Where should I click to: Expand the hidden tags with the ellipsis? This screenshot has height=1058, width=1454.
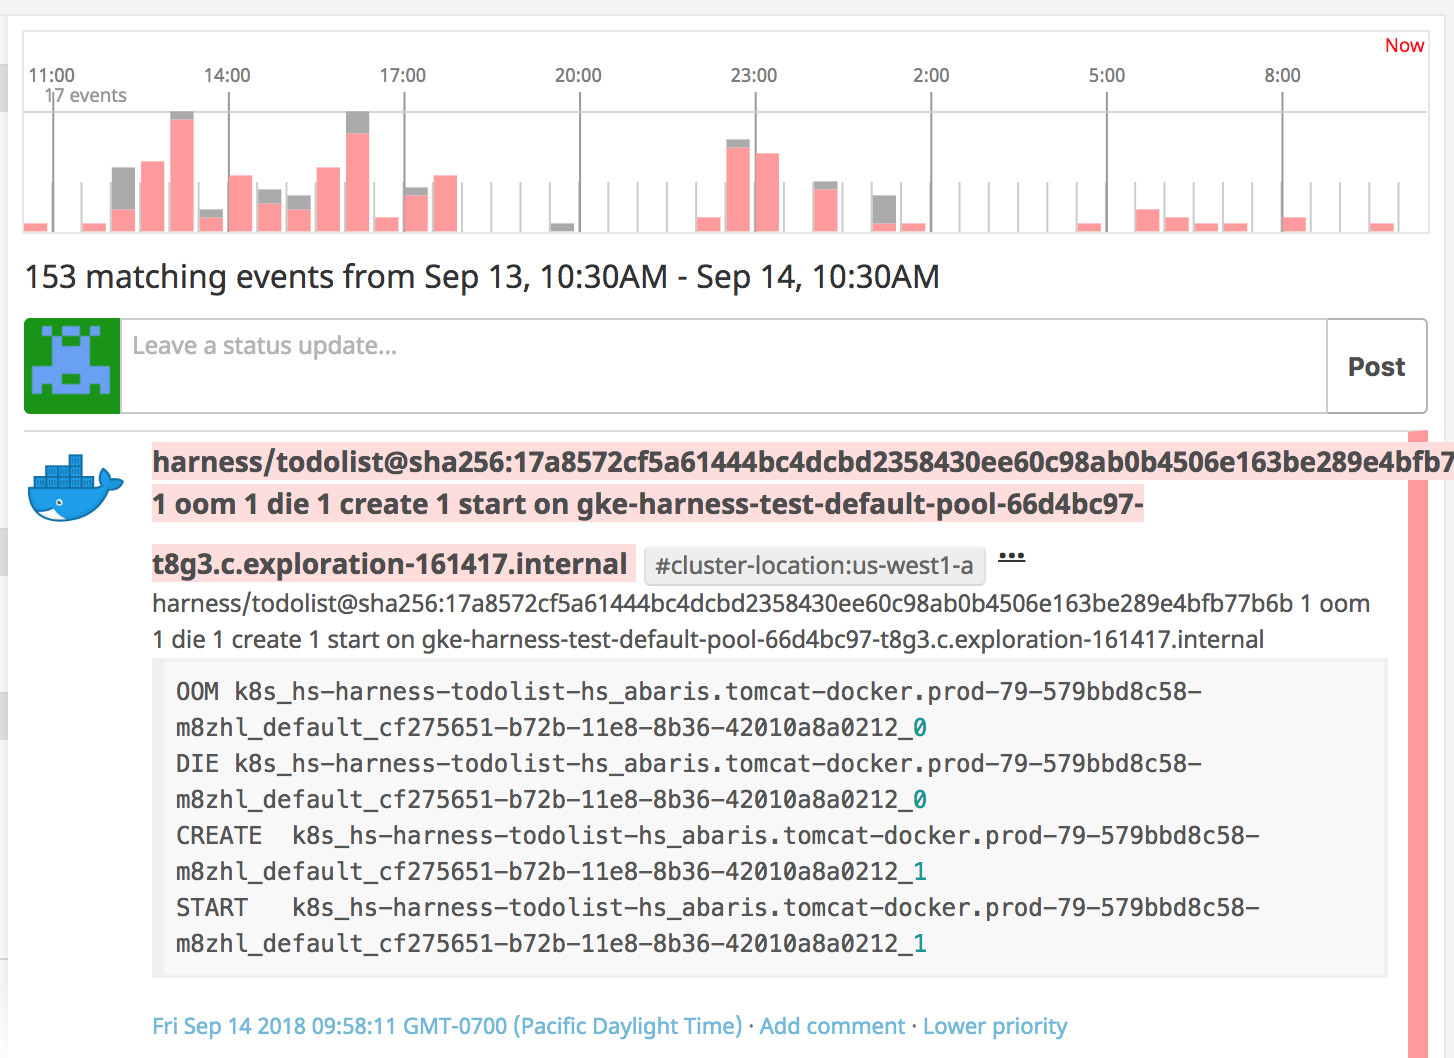tap(1012, 557)
